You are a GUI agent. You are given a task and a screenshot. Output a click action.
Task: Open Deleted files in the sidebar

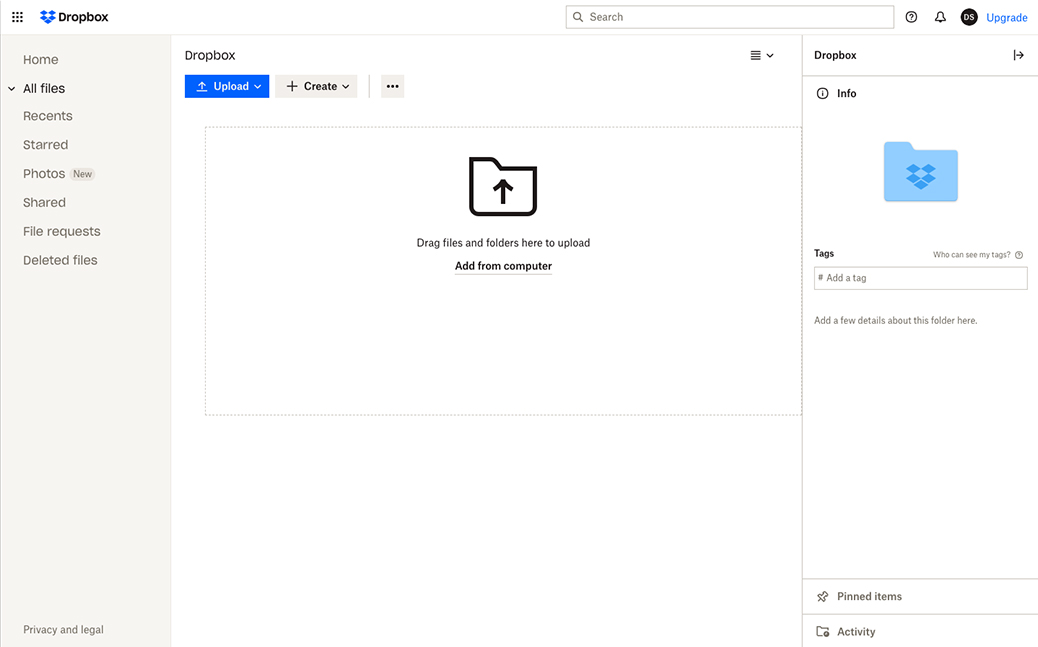pyautogui.click(x=60, y=260)
